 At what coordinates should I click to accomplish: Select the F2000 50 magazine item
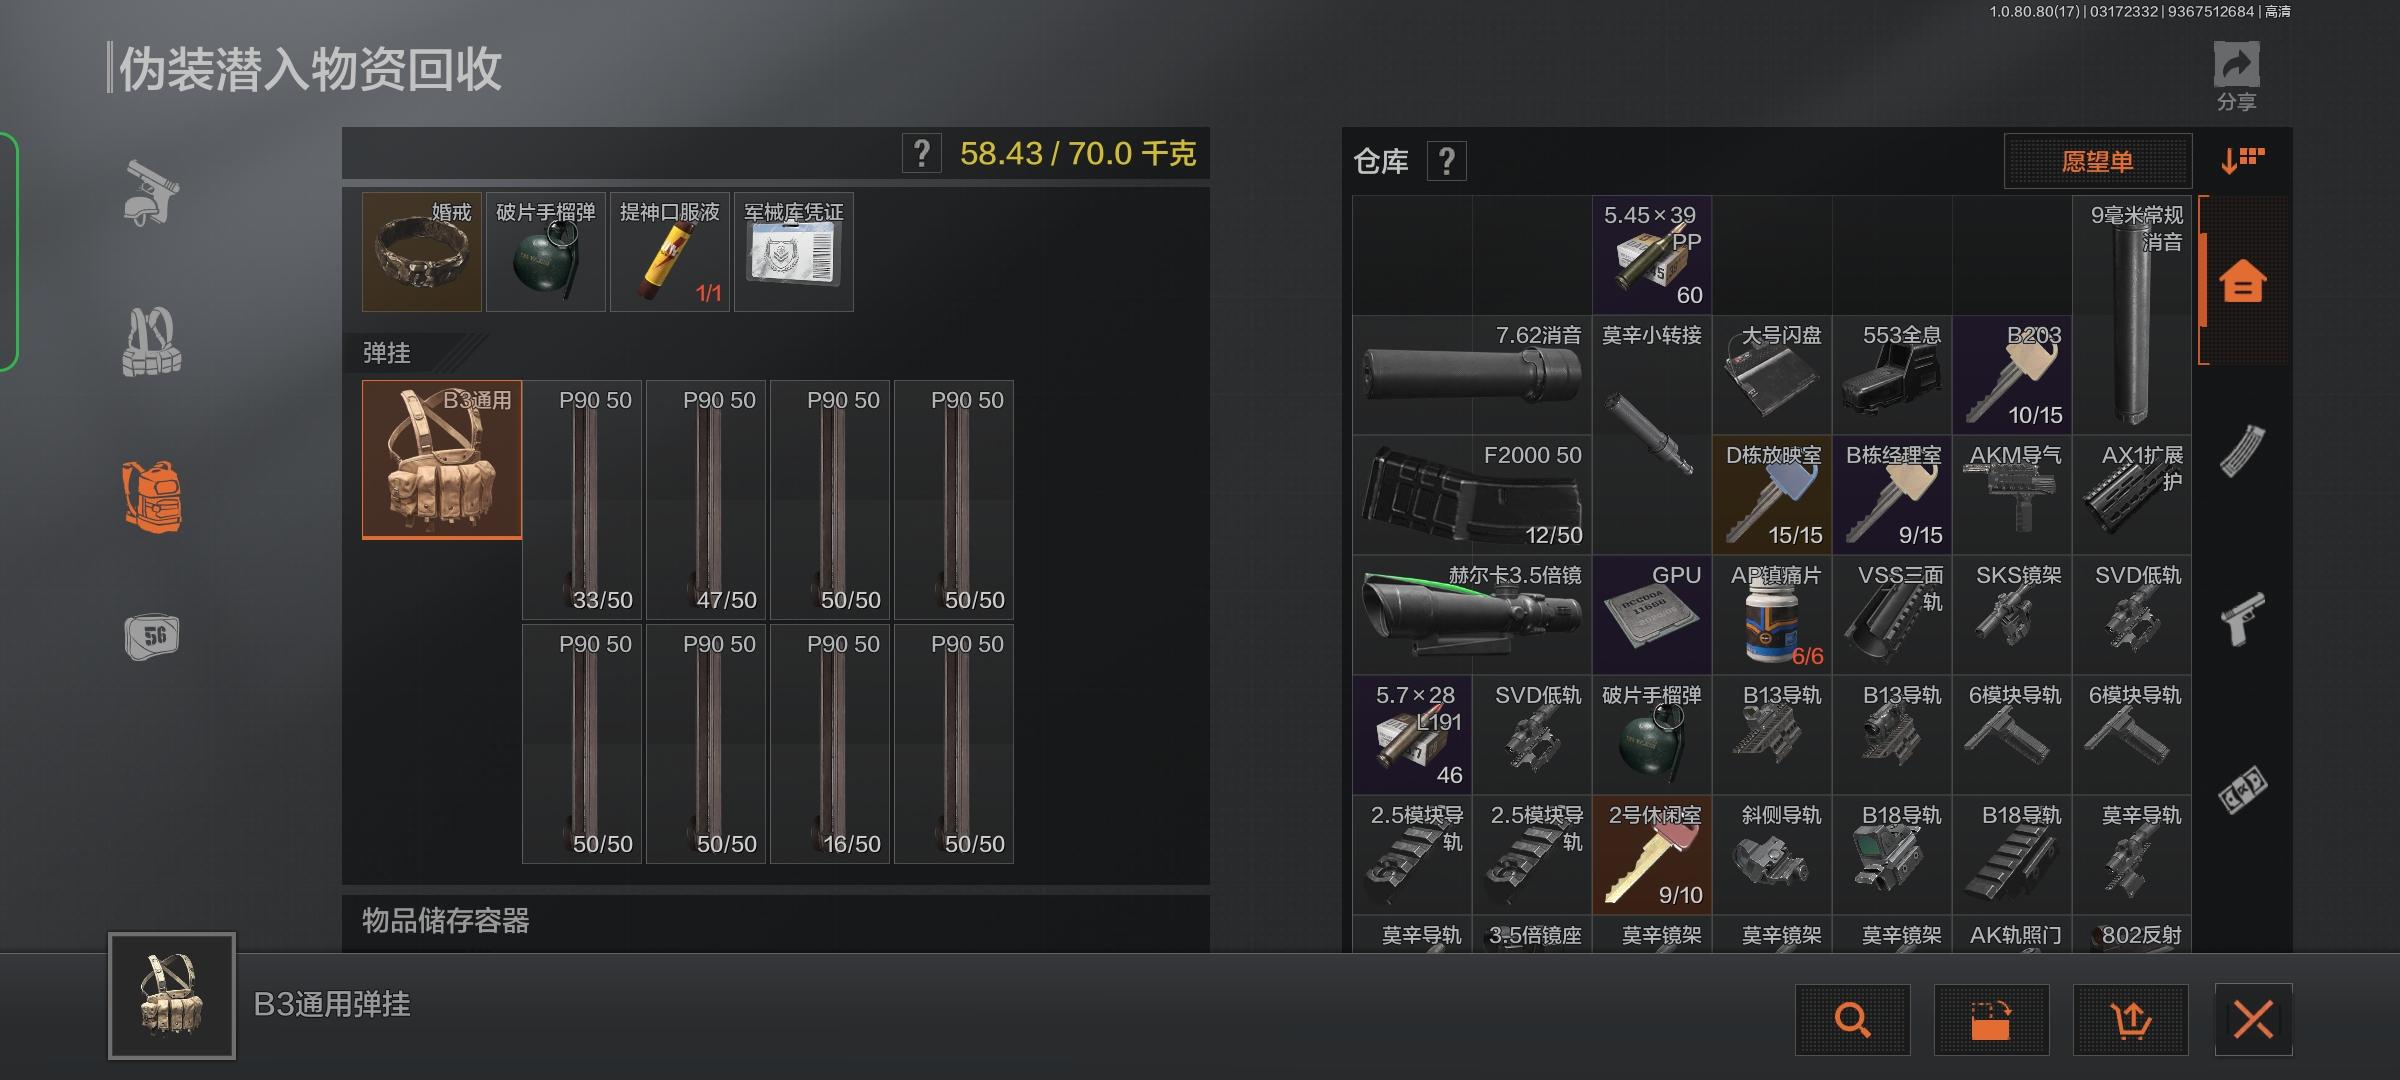click(1472, 496)
